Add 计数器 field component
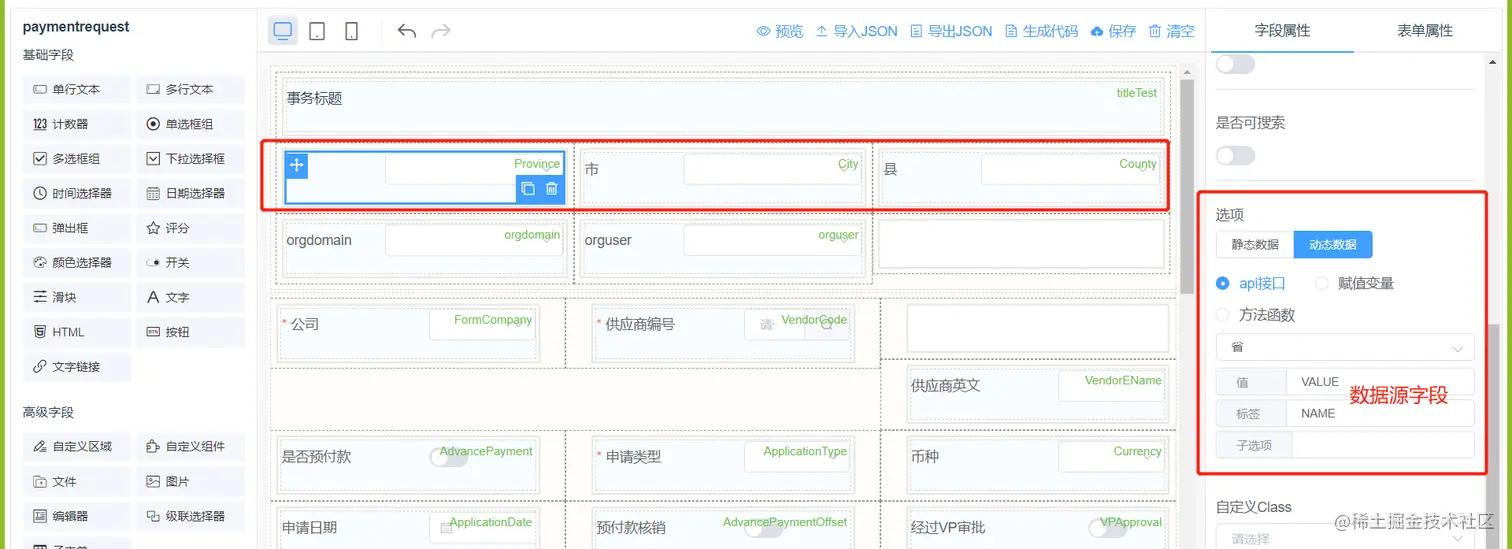 [77, 124]
